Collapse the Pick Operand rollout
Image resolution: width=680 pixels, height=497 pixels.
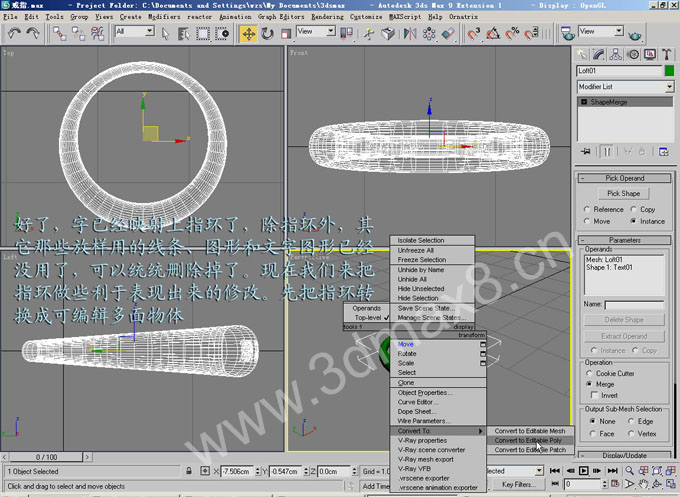pos(624,178)
